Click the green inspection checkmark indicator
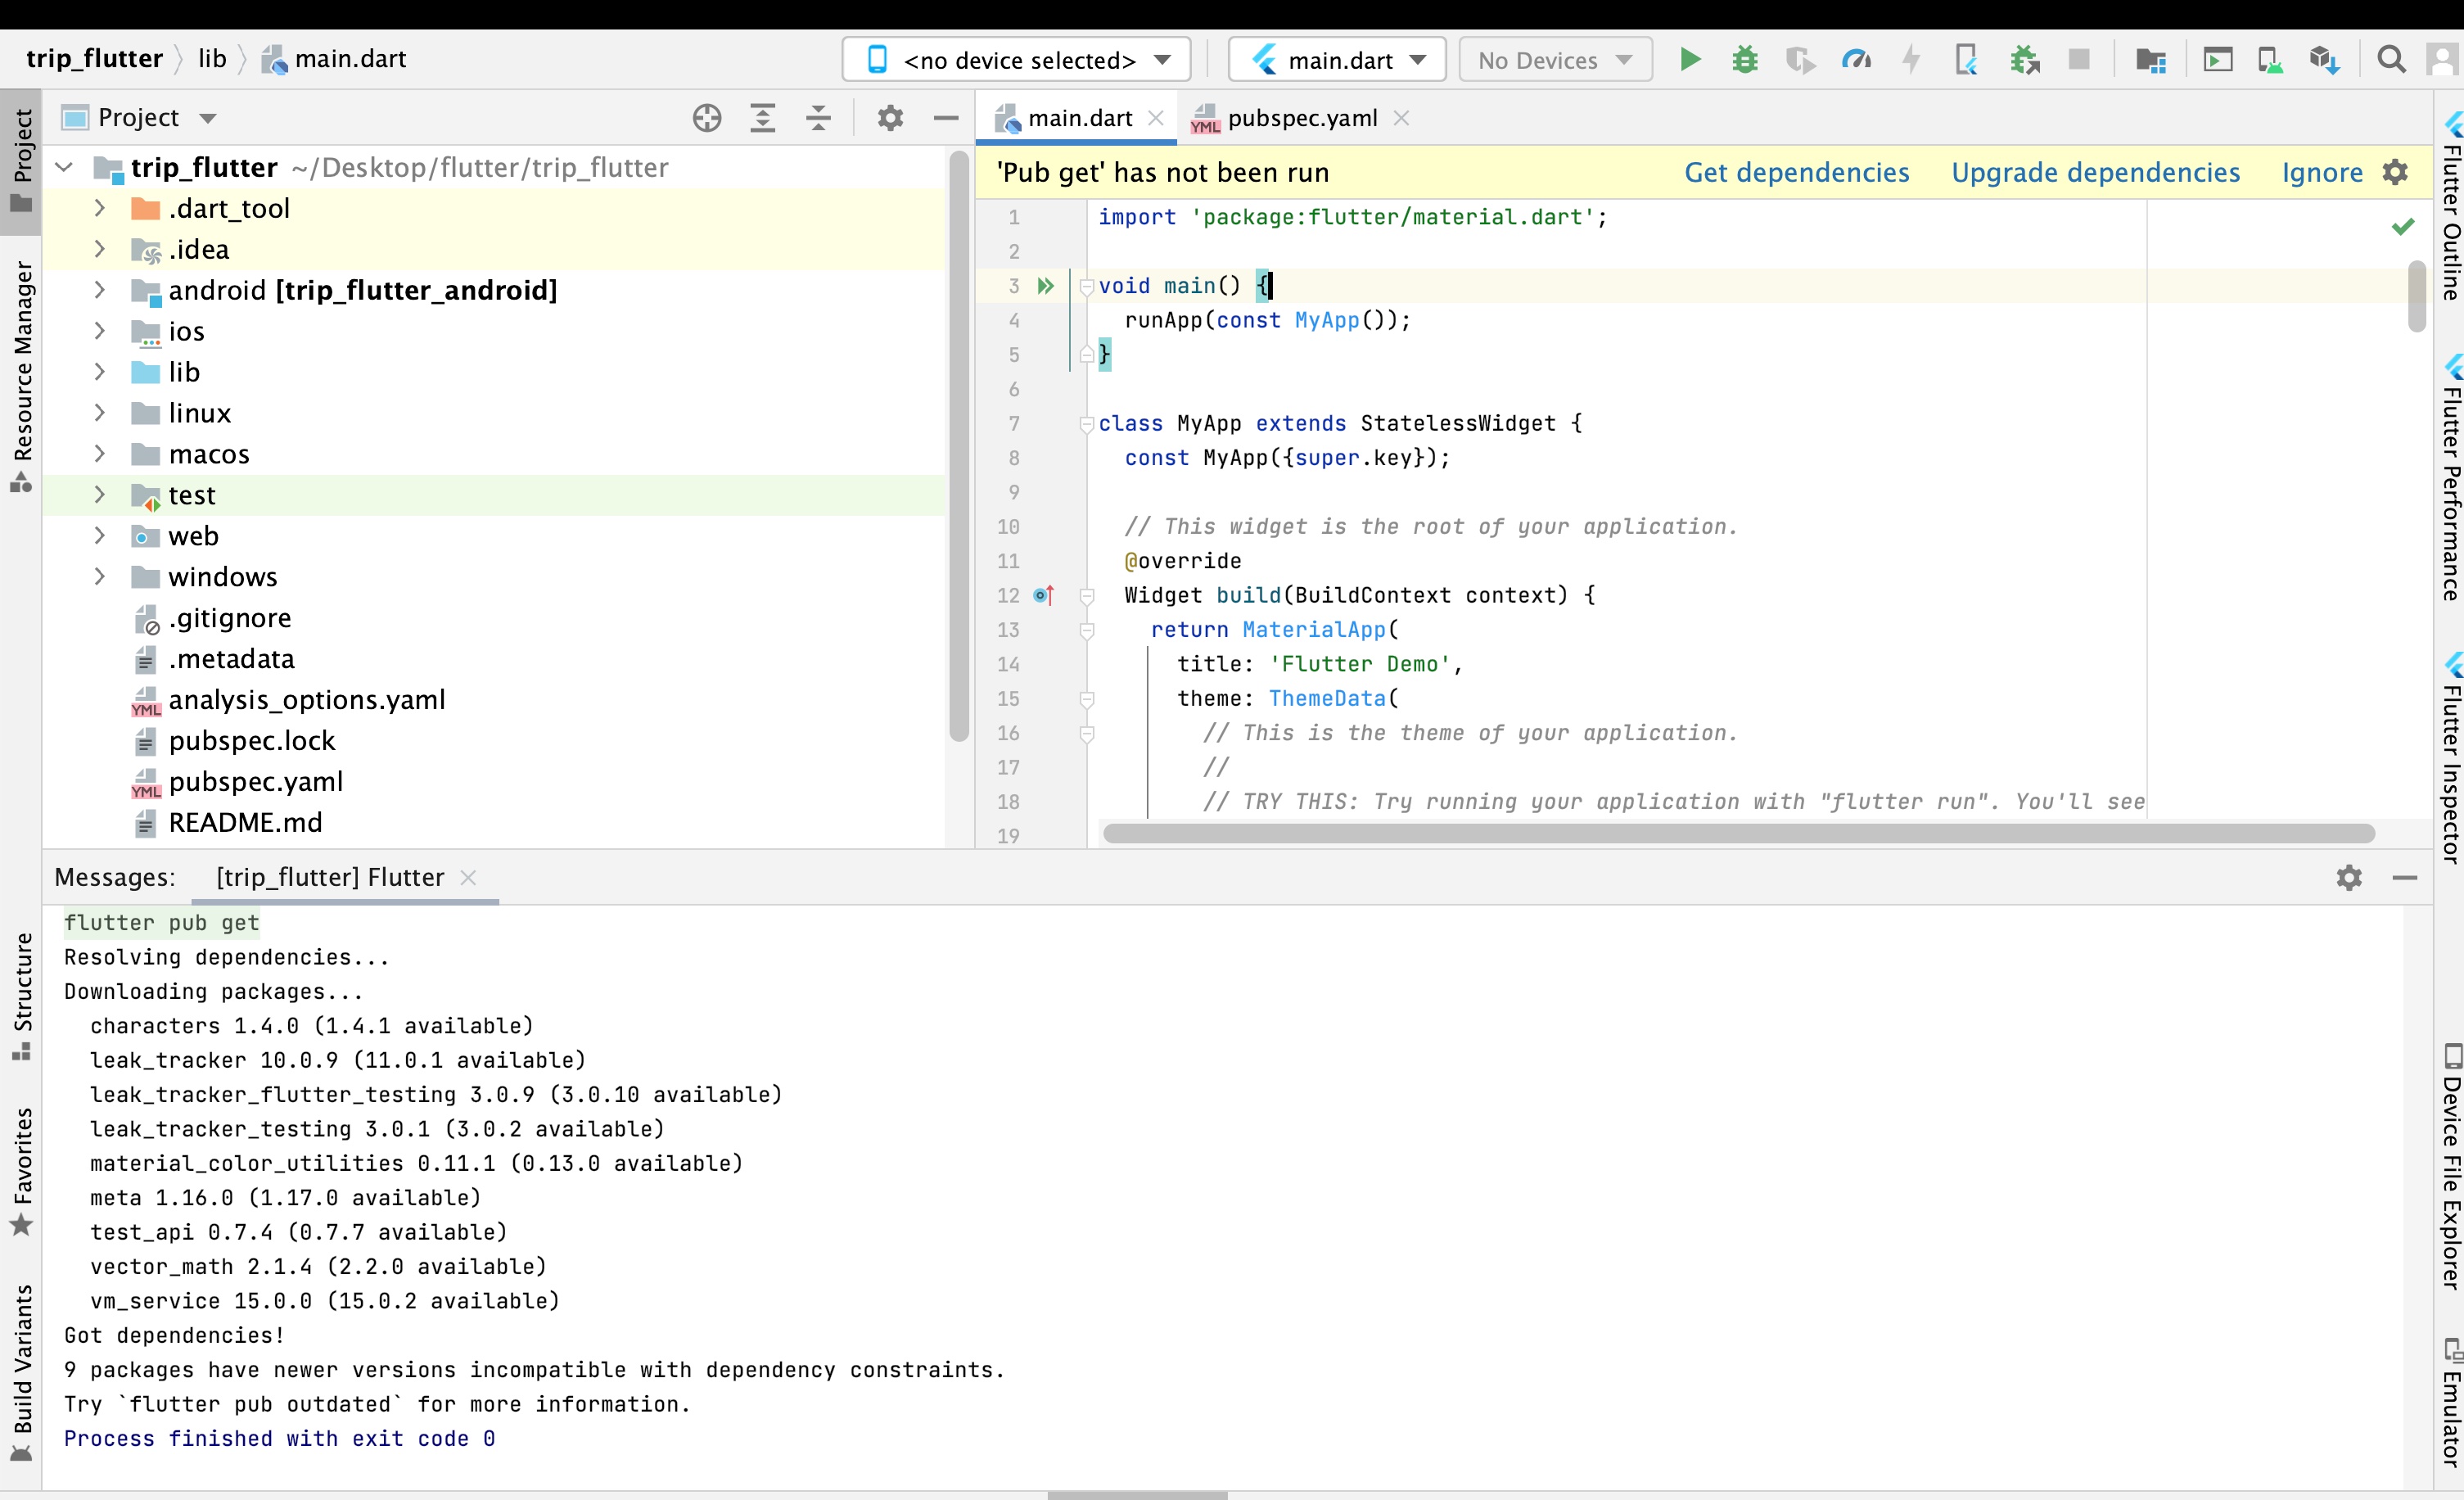2464x1500 pixels. pyautogui.click(x=2403, y=226)
